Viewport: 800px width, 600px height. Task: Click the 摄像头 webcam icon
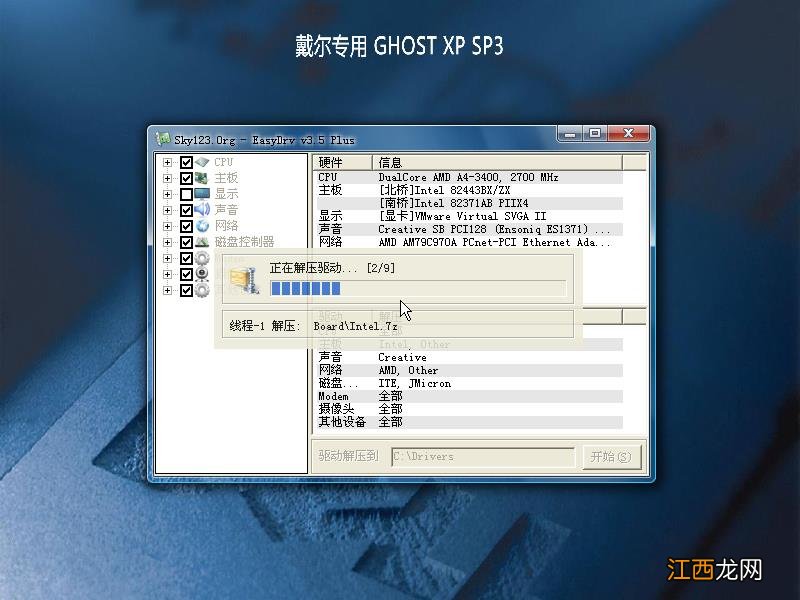[203, 274]
